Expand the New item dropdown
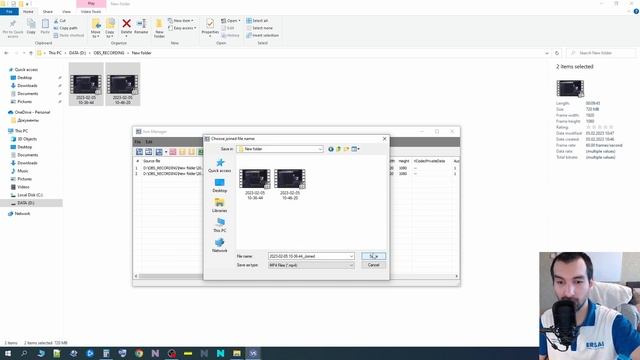 coord(181,20)
